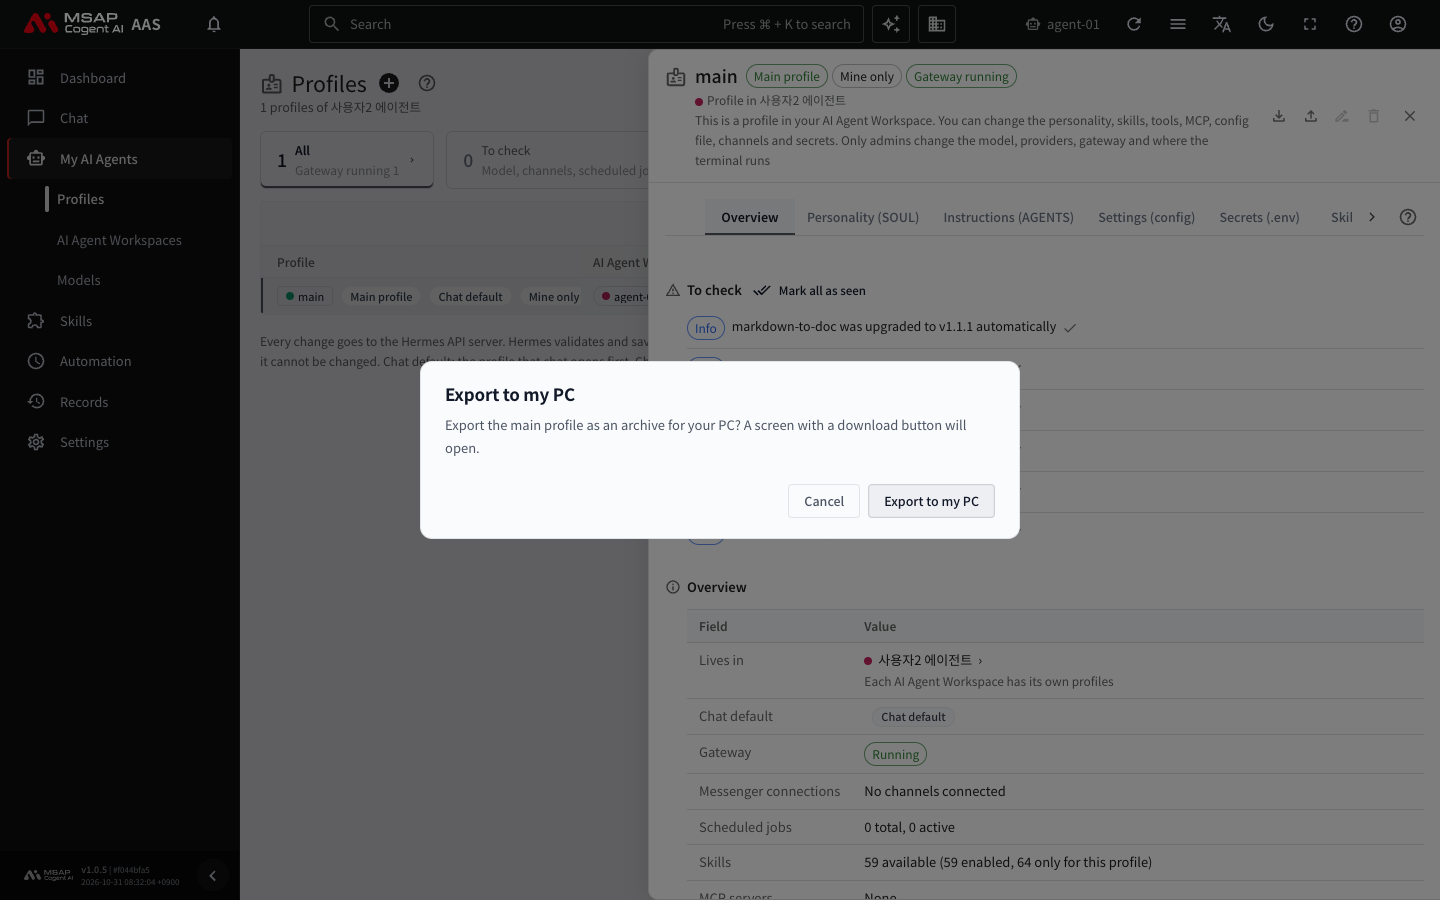Open the Overview tab
The image size is (1440, 900).
click(750, 217)
